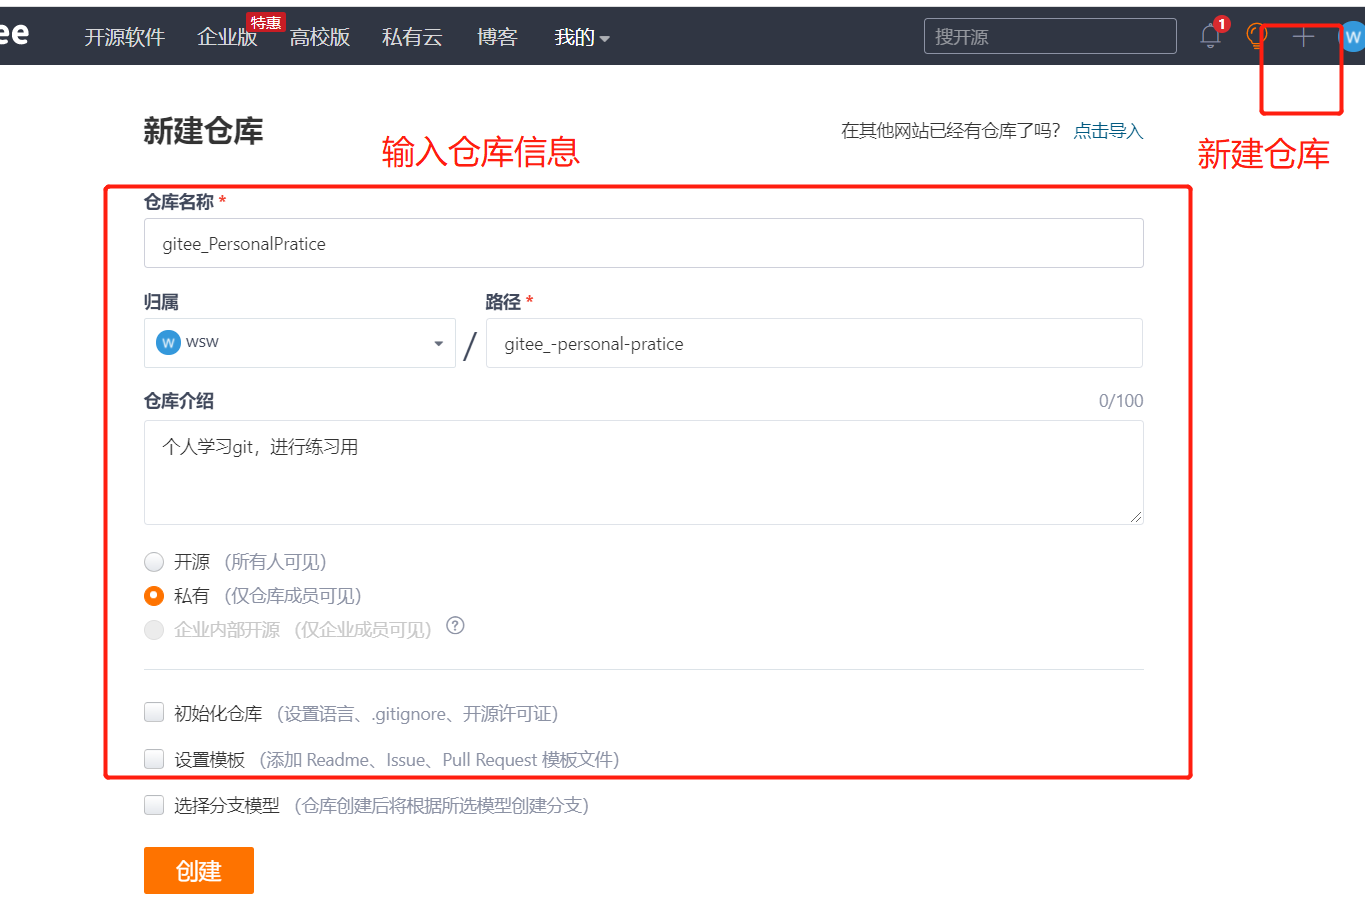Viewport: 1365px width, 902px height.
Task: Open the notifications bell icon
Action: coord(1210,36)
